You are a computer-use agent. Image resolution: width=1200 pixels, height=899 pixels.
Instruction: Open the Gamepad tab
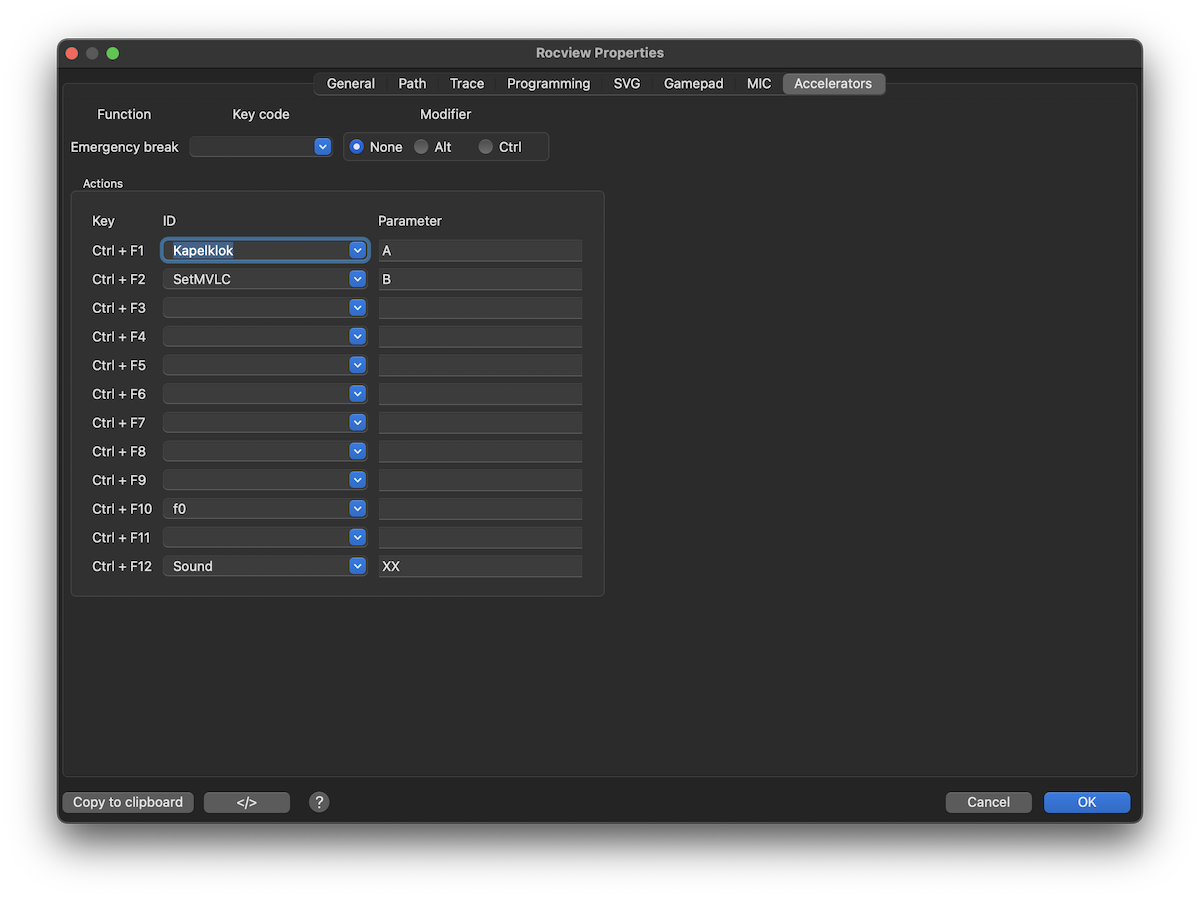point(693,84)
